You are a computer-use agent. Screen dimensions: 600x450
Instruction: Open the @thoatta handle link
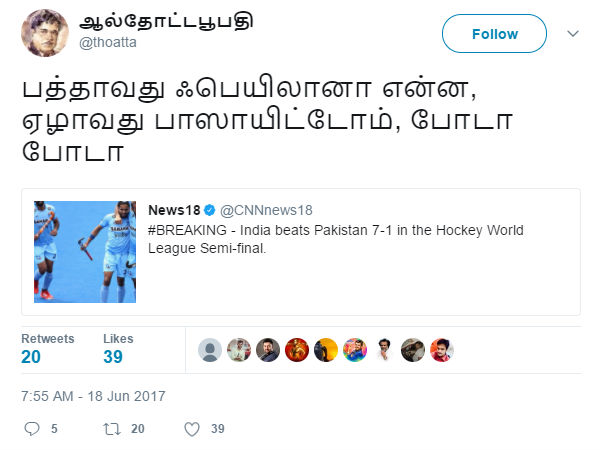tap(108, 42)
